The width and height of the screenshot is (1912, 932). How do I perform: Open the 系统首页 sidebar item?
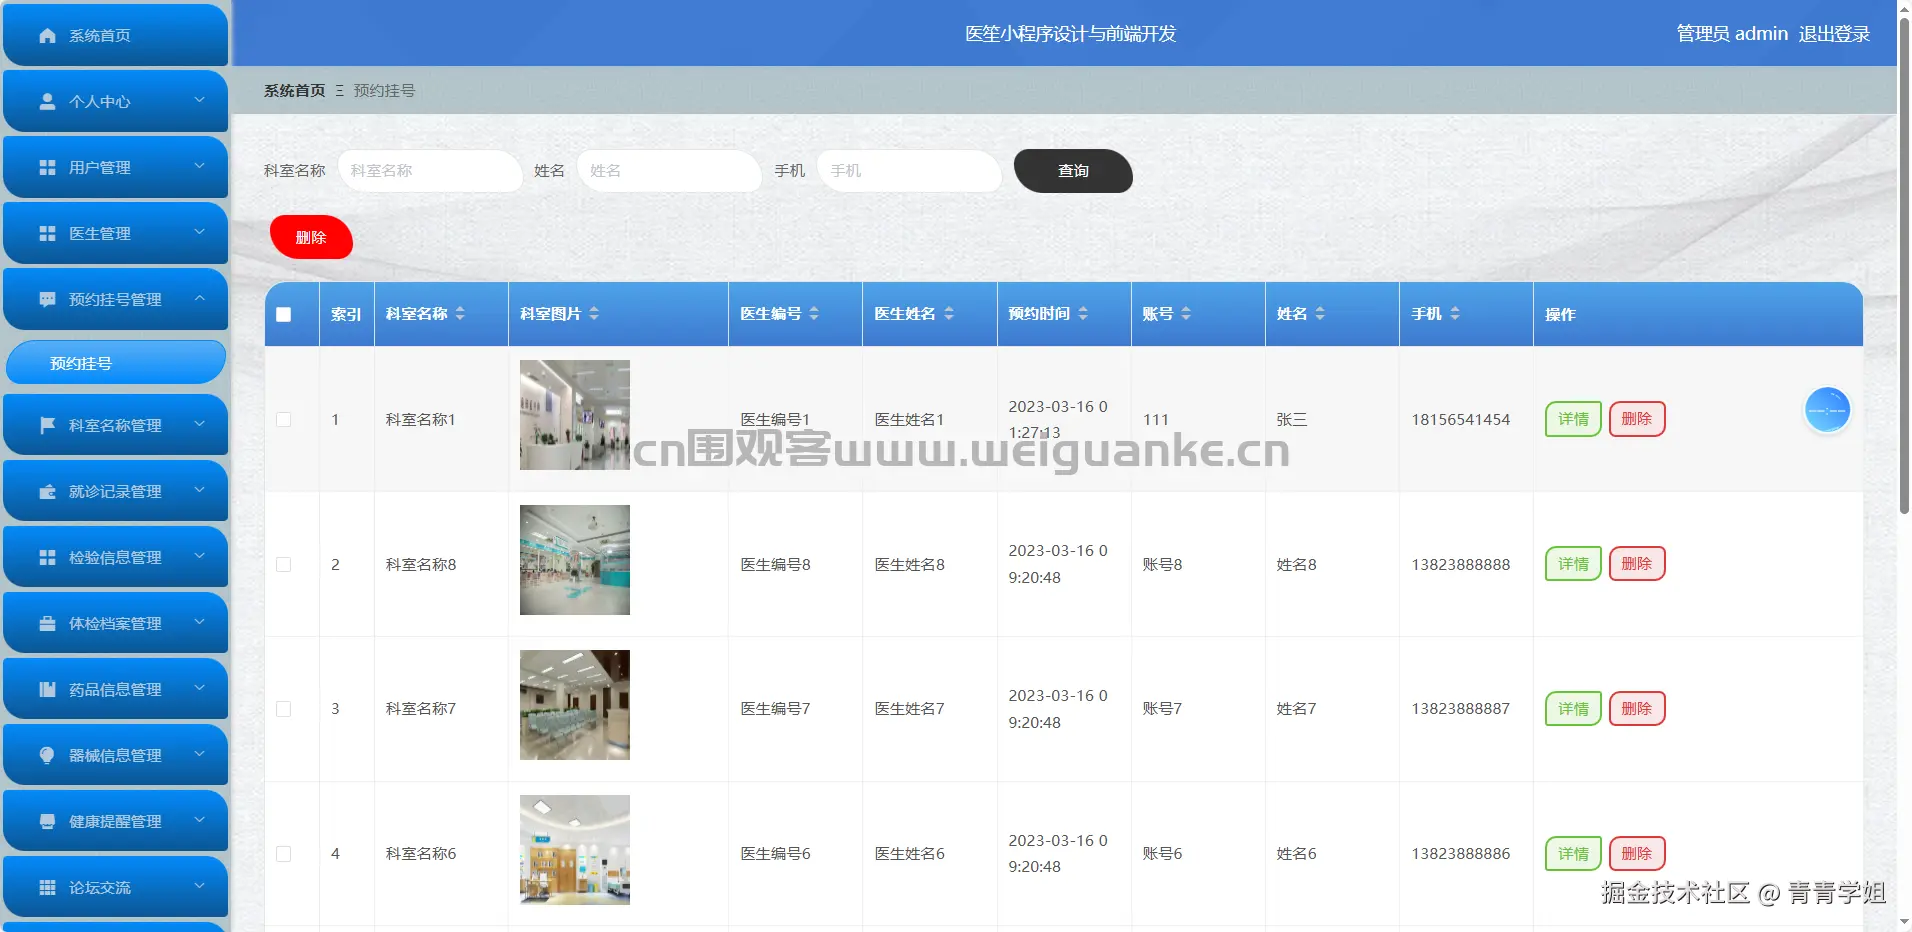pos(116,35)
